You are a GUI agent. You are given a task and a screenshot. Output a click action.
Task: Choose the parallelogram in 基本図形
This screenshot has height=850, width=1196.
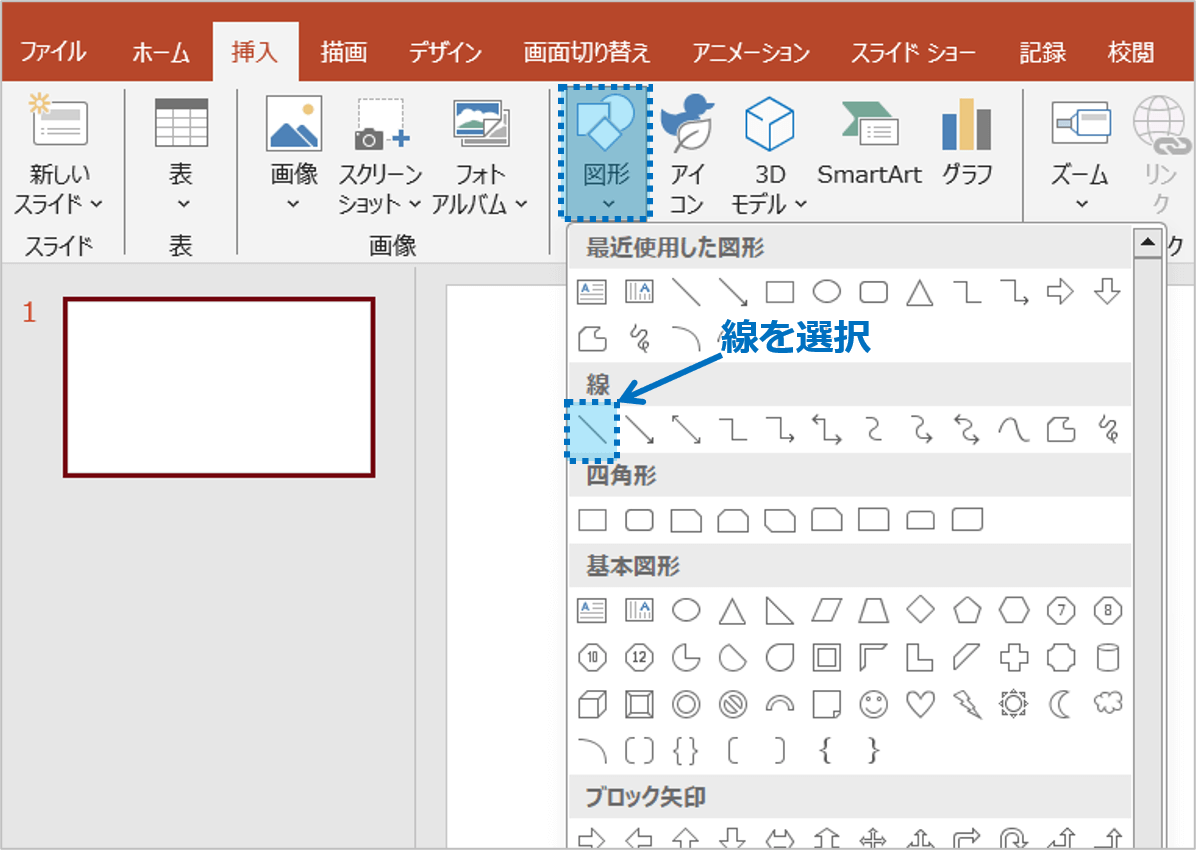(x=827, y=610)
